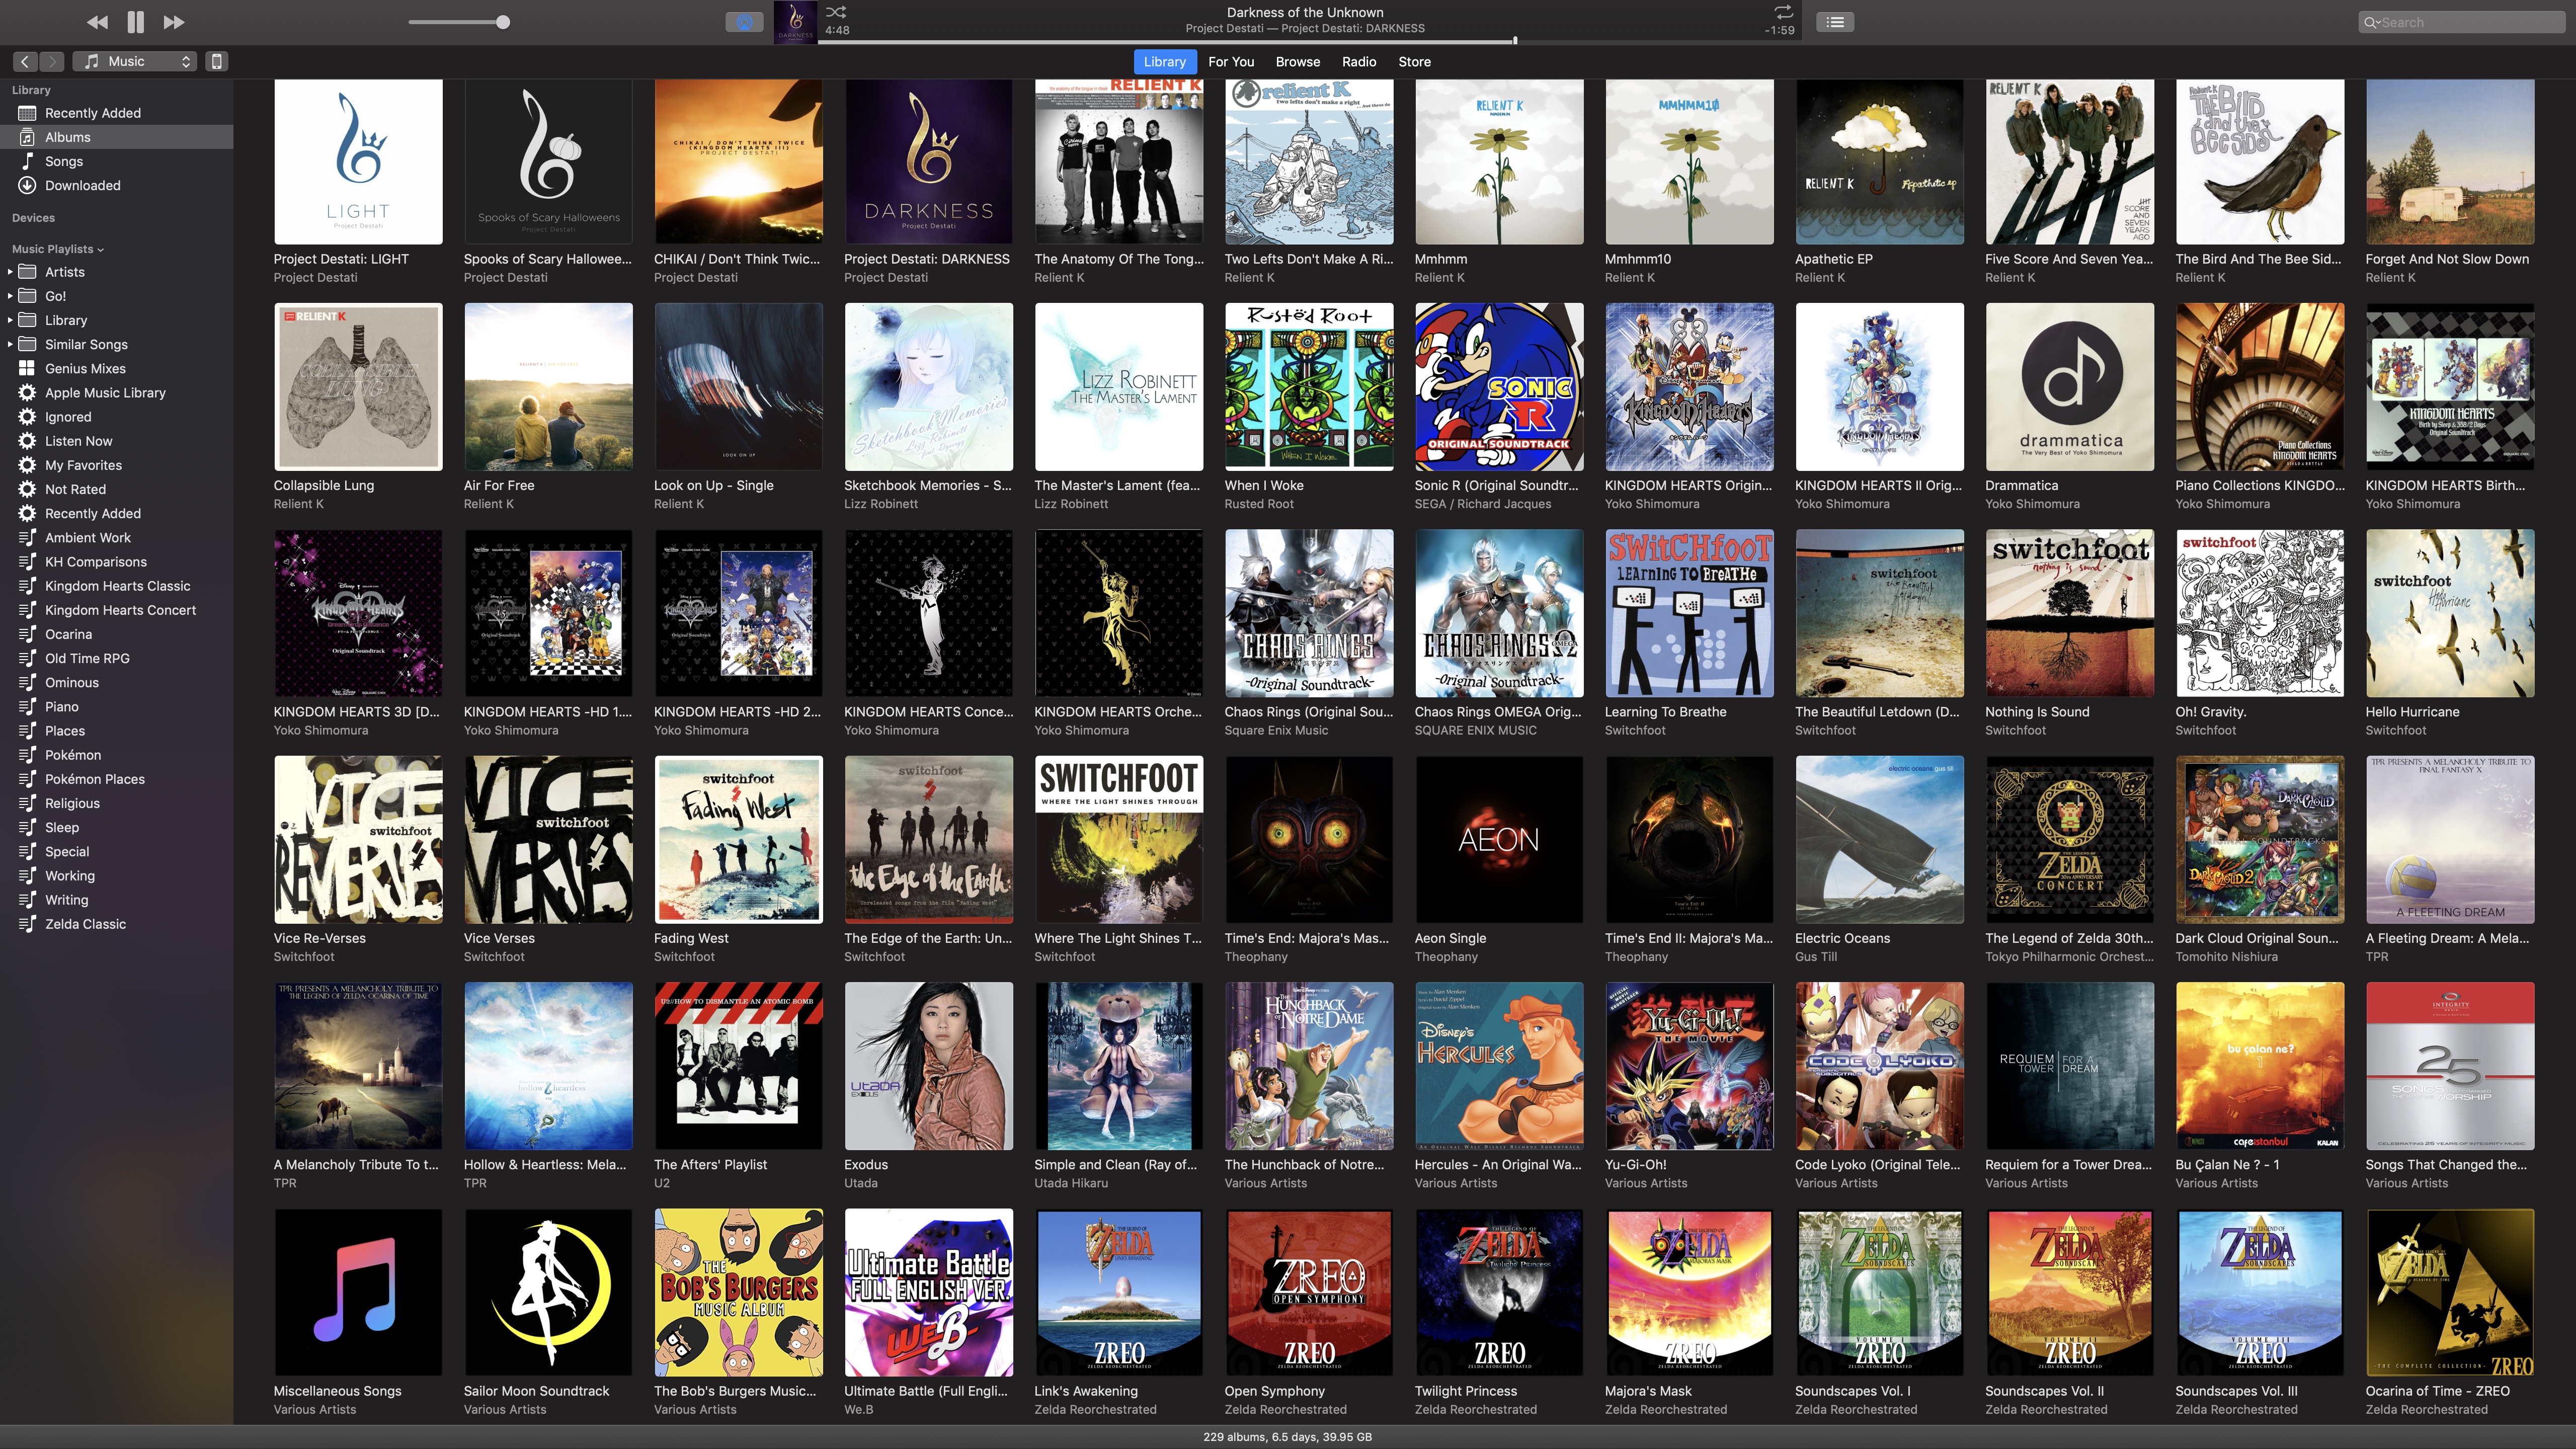2576x1449 pixels.
Task: Toggle repeat mode
Action: pos(1783,12)
